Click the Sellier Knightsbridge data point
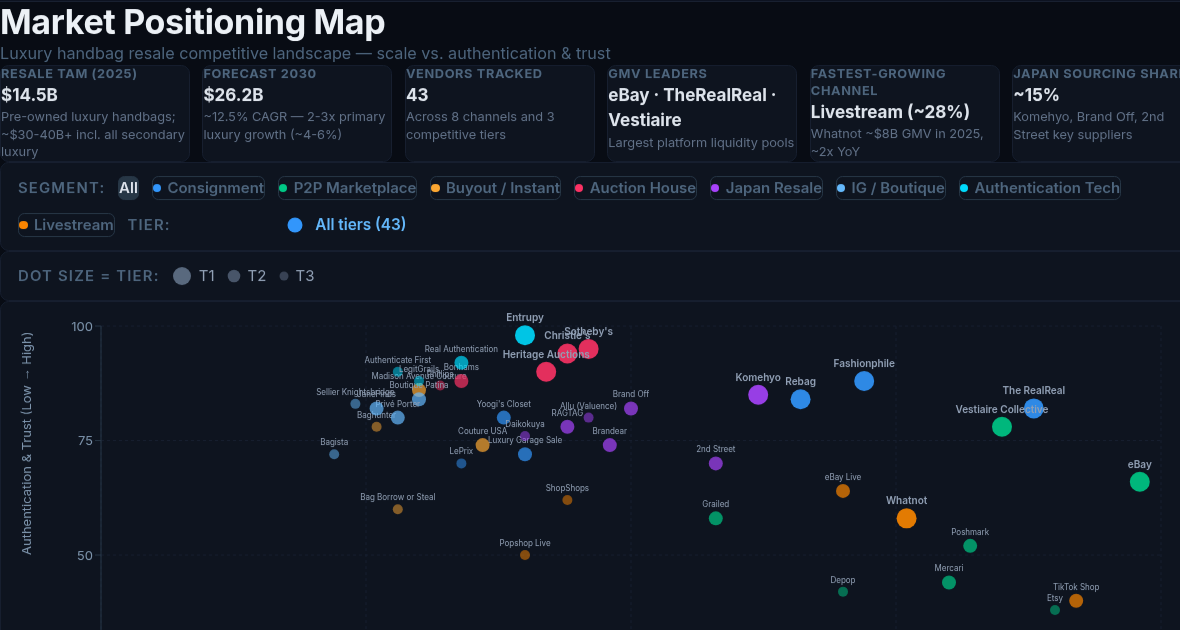 pos(355,404)
